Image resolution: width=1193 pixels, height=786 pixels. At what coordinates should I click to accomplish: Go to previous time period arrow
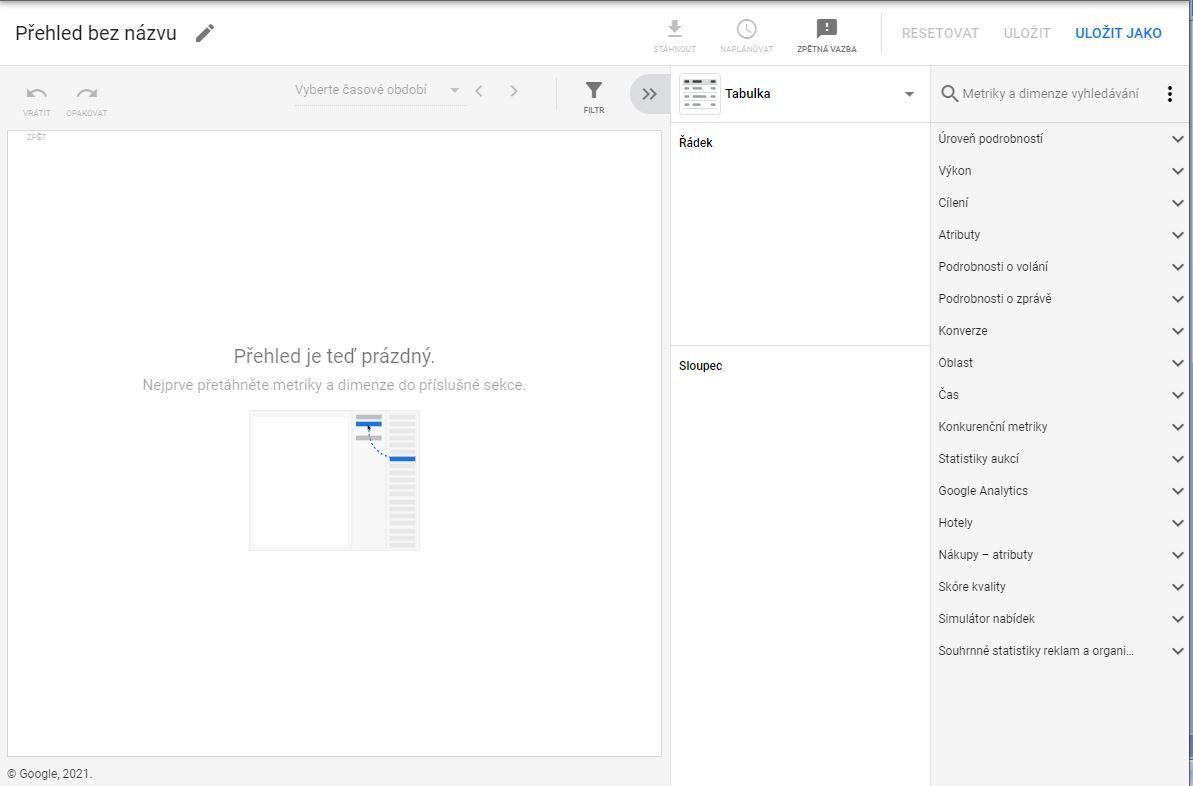pyautogui.click(x=479, y=91)
